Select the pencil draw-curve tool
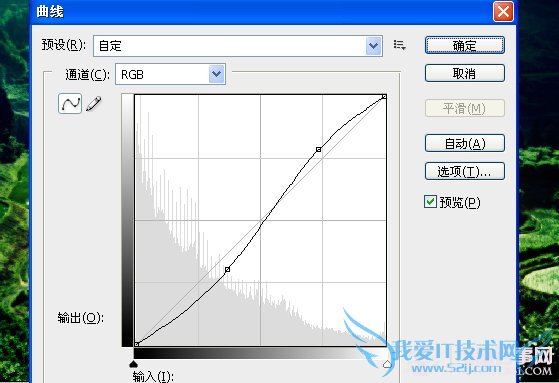 point(94,104)
